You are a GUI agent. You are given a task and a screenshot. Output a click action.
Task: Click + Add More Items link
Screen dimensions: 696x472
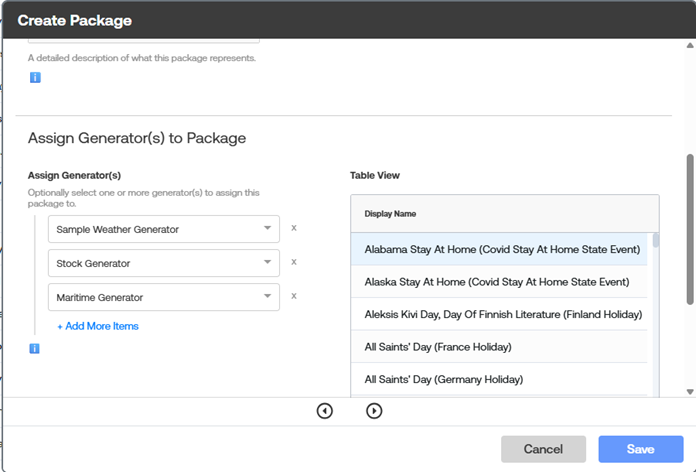(x=98, y=326)
